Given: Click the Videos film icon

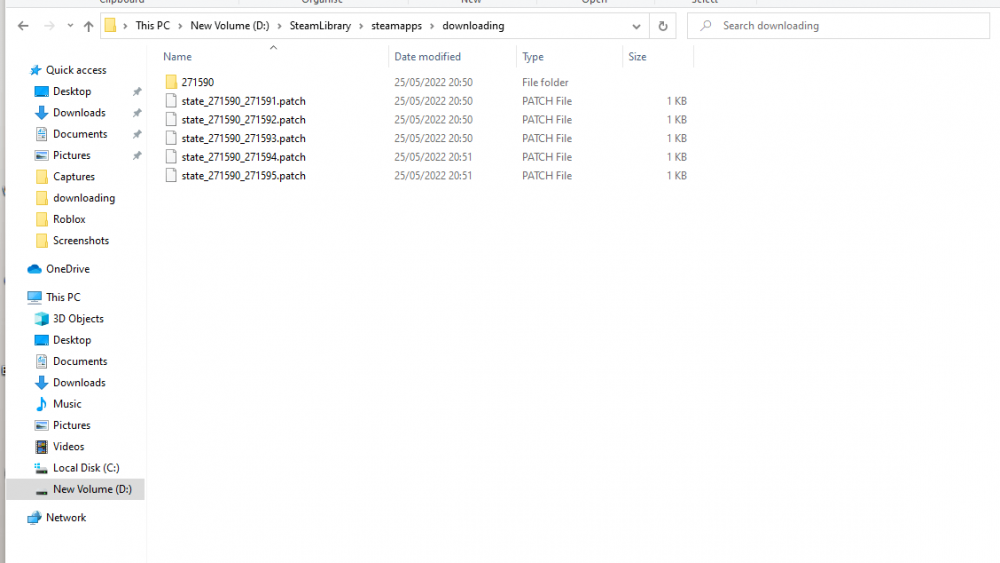Looking at the screenshot, I should click(41, 446).
